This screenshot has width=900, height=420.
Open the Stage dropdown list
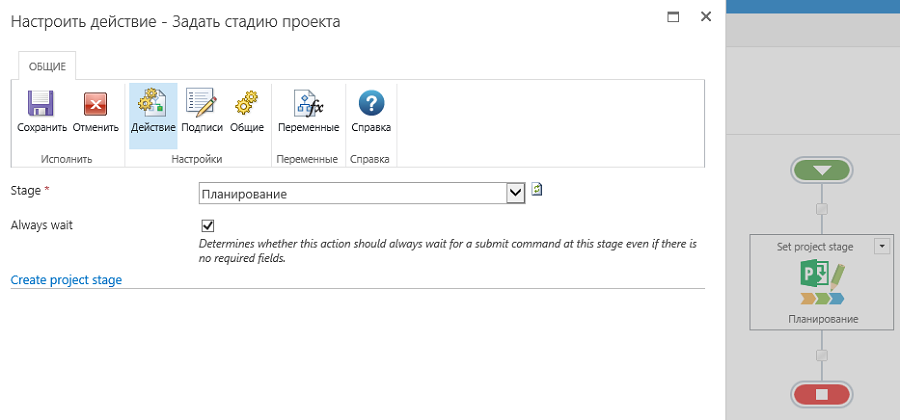tap(515, 194)
